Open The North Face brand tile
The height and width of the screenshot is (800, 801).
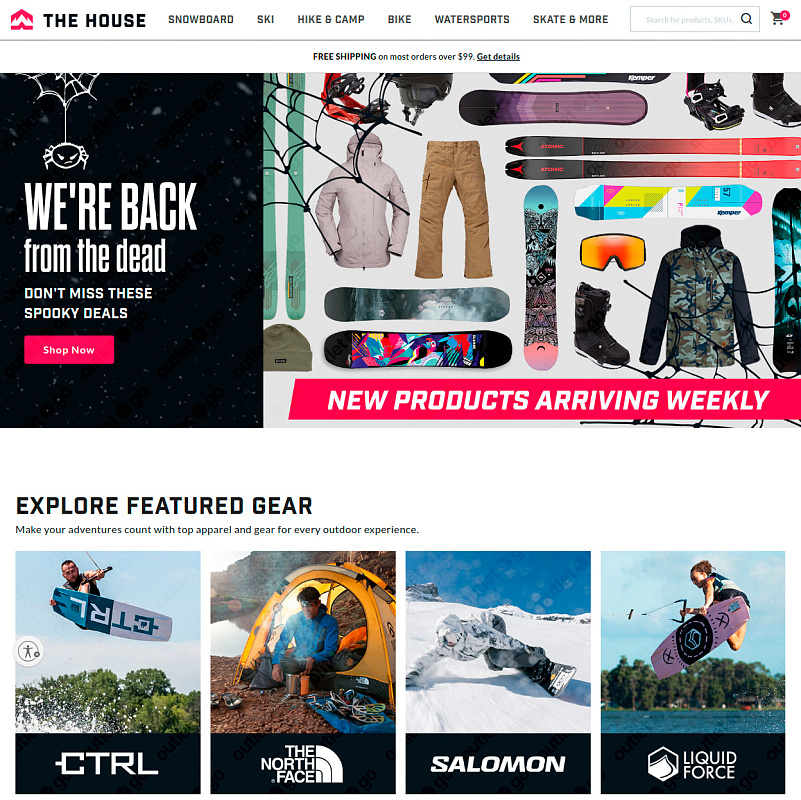[x=303, y=672]
